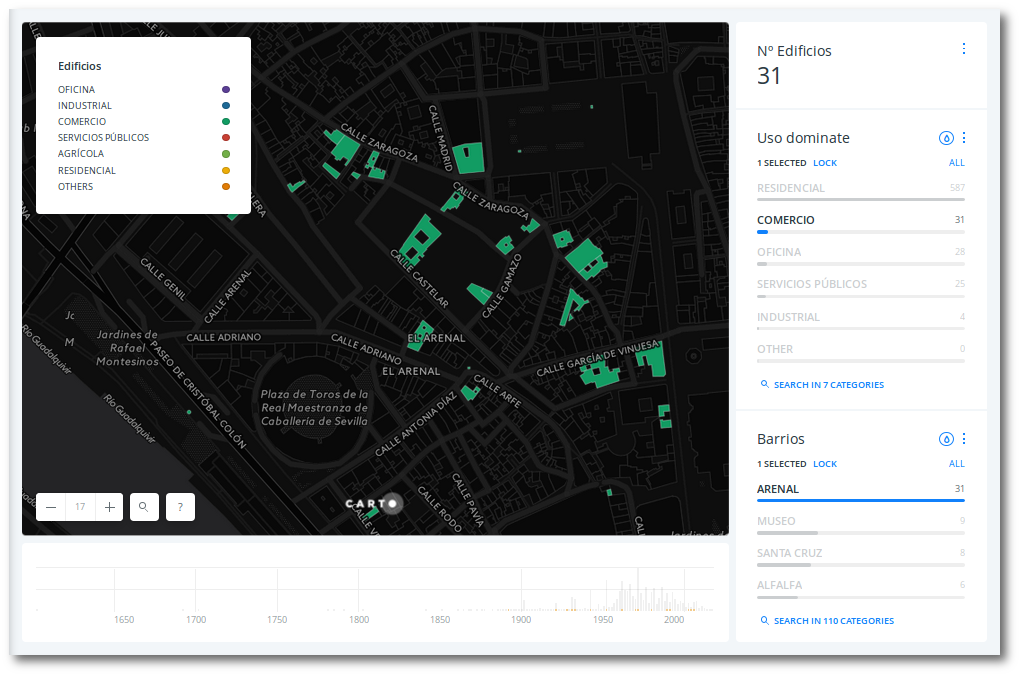Open the Uso dominate widget options menu
This screenshot has width=1021, height=676.
click(964, 138)
